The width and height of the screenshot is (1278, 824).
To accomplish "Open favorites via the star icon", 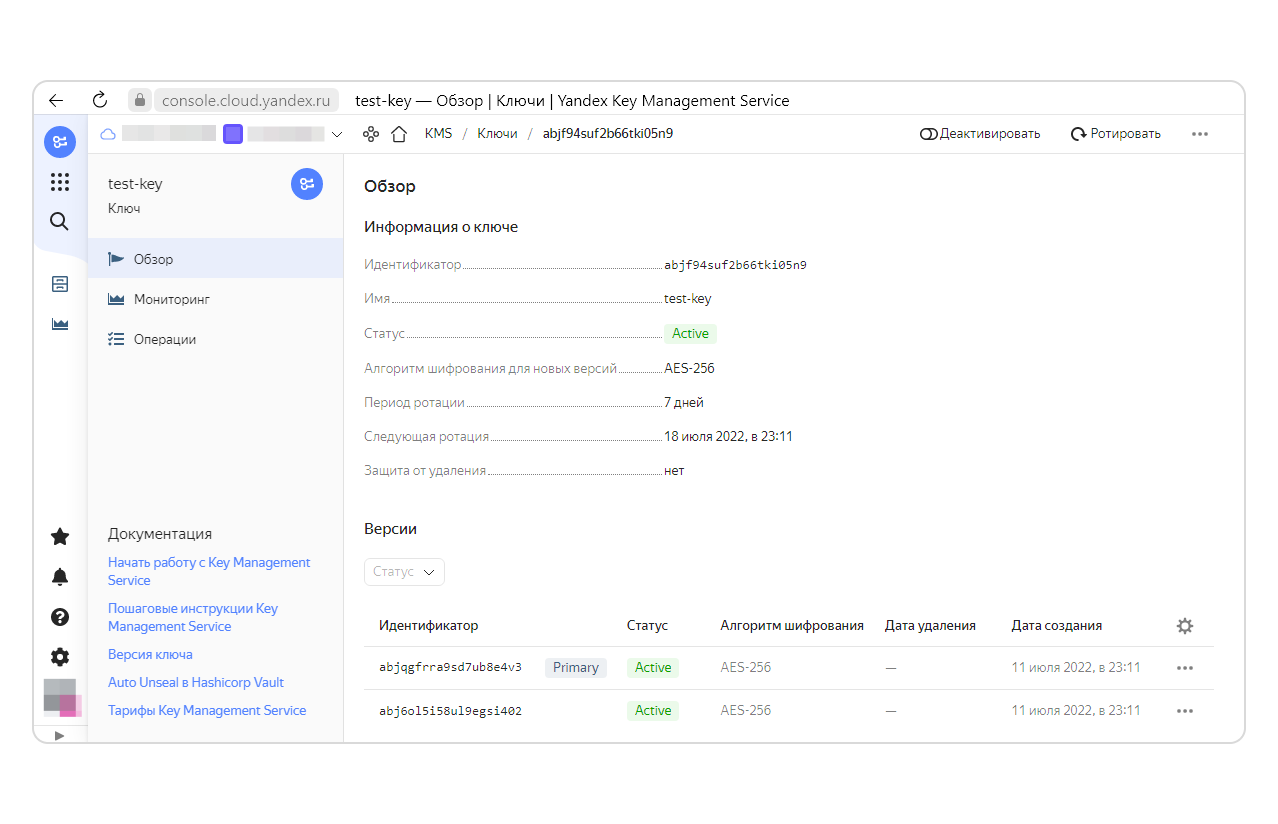I will 60,537.
